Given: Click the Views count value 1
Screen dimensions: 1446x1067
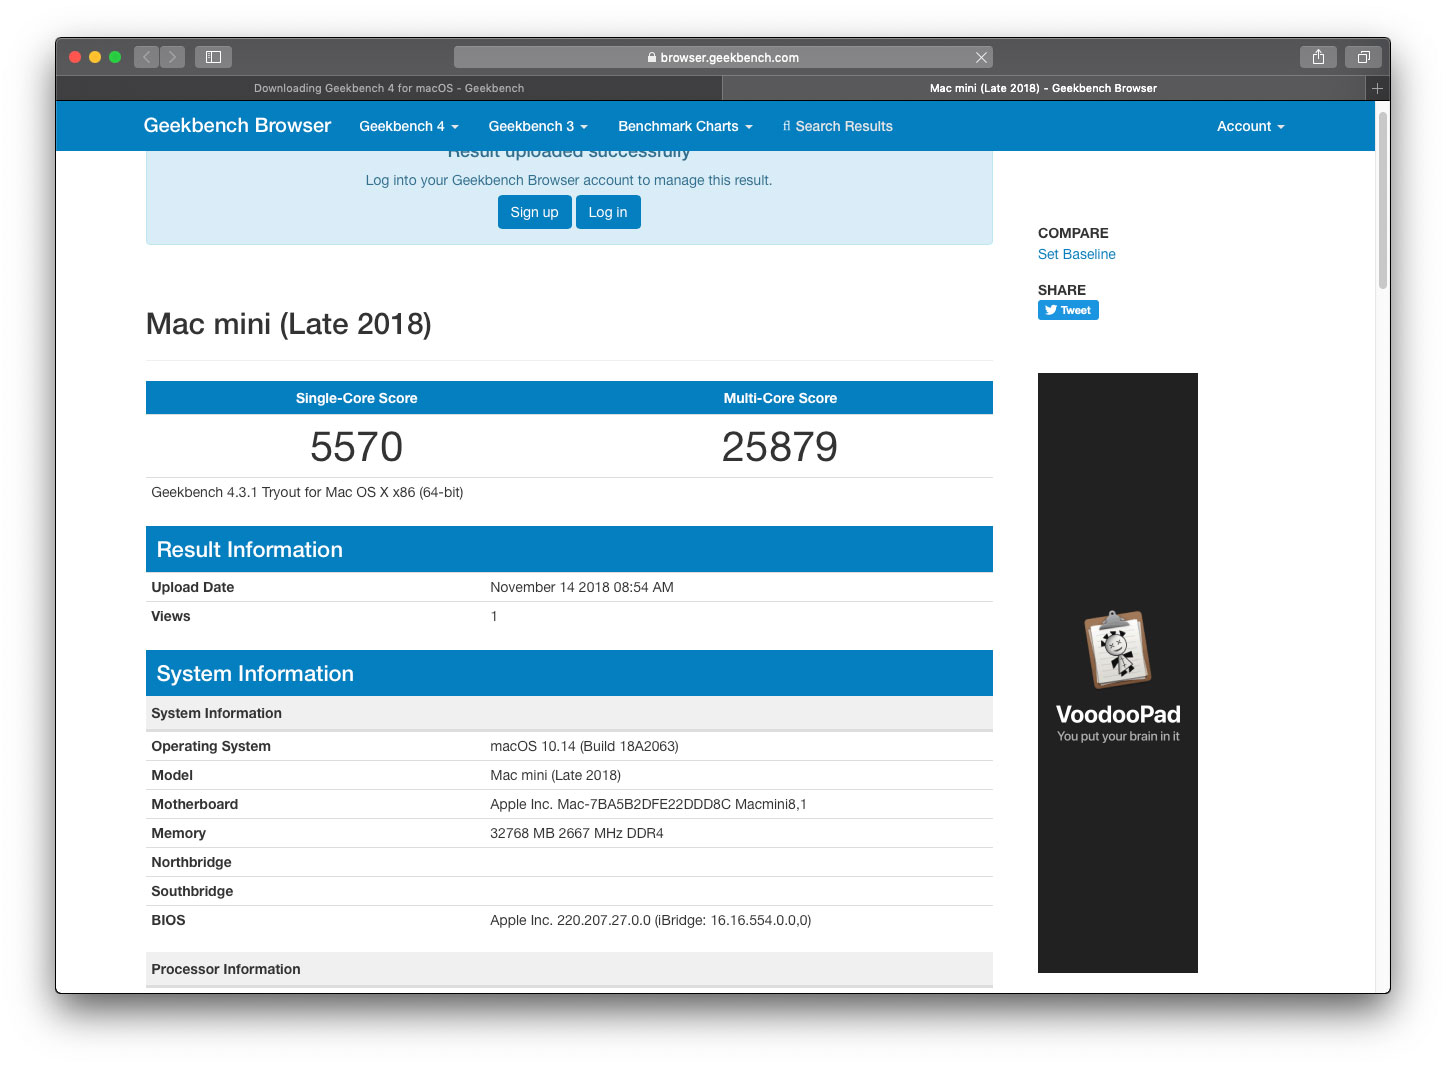Looking at the screenshot, I should (494, 616).
